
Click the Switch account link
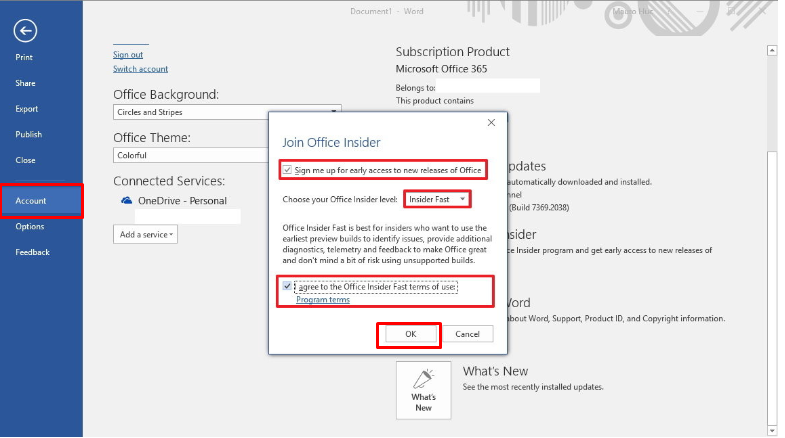coord(140,69)
